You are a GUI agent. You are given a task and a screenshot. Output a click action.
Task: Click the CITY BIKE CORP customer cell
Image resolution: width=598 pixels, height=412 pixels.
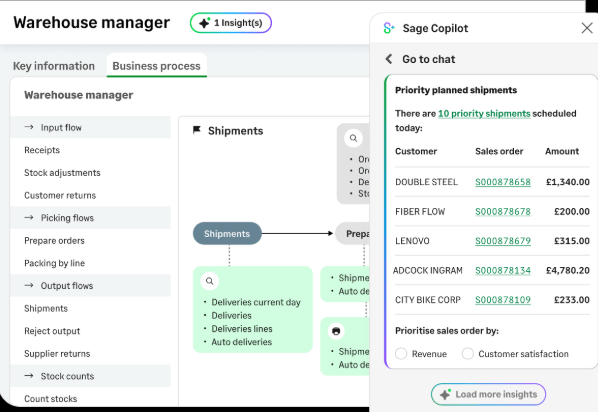(x=428, y=300)
